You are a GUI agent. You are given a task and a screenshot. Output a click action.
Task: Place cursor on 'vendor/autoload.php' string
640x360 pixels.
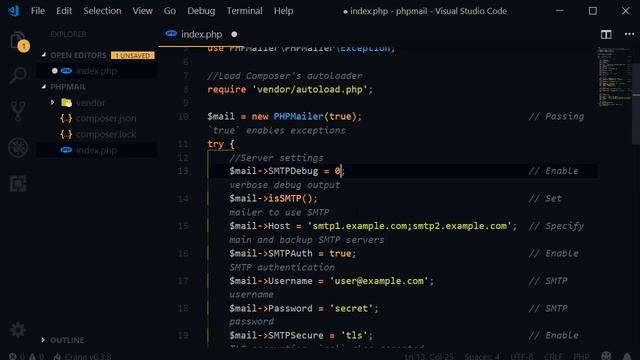pos(309,89)
